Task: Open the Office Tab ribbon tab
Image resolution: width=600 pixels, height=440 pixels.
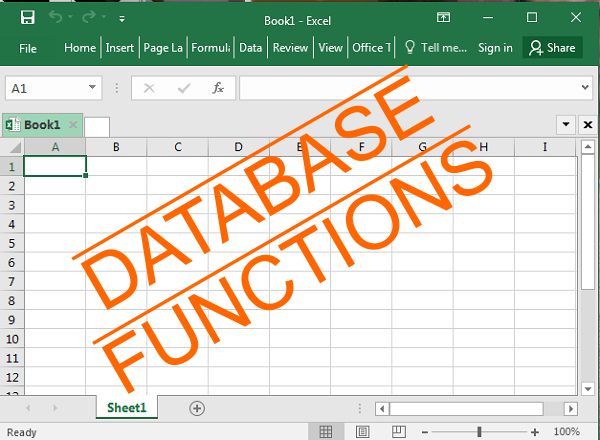Action: [371, 48]
